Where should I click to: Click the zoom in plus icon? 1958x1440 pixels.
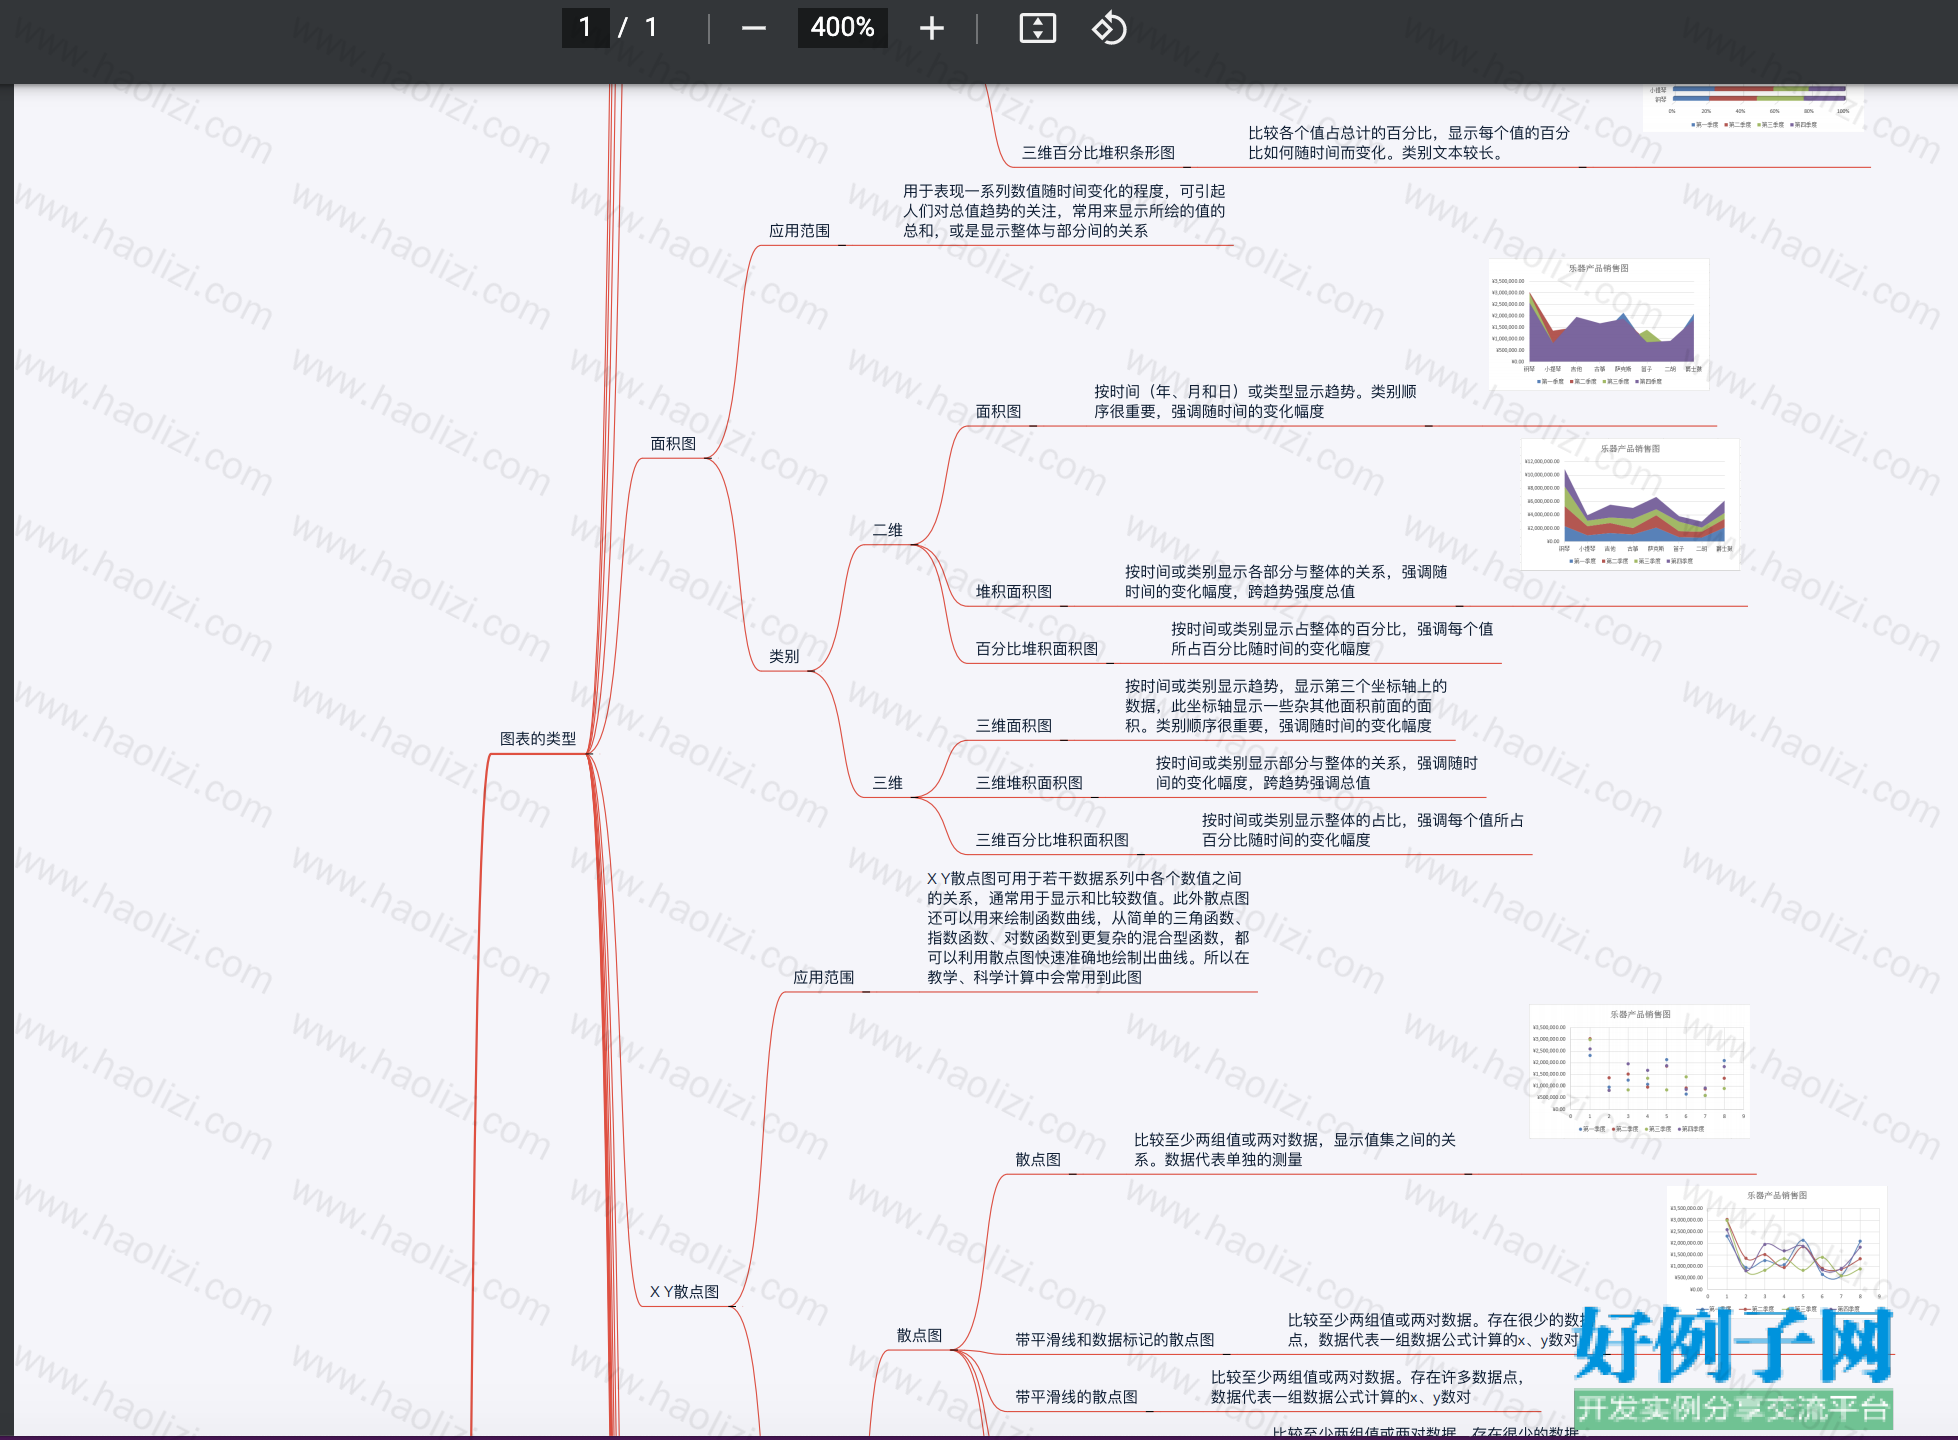click(931, 28)
